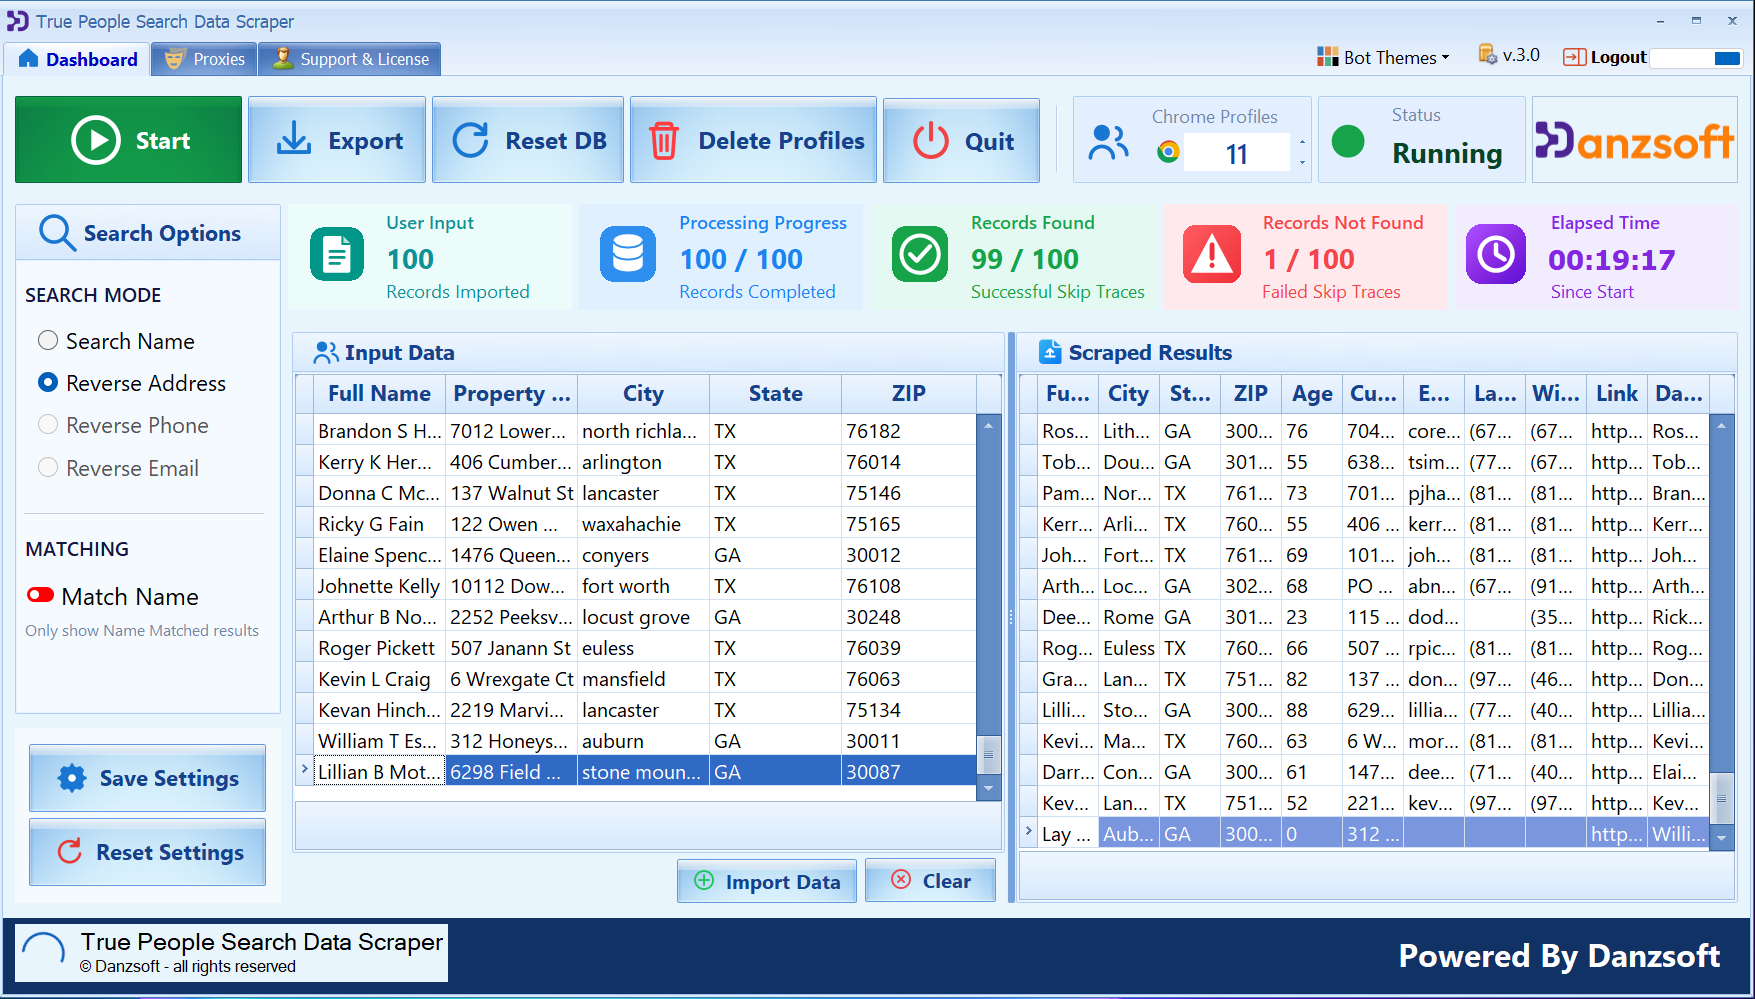Click the Clear button
Image resolution: width=1755 pixels, height=999 pixels.
tap(930, 881)
